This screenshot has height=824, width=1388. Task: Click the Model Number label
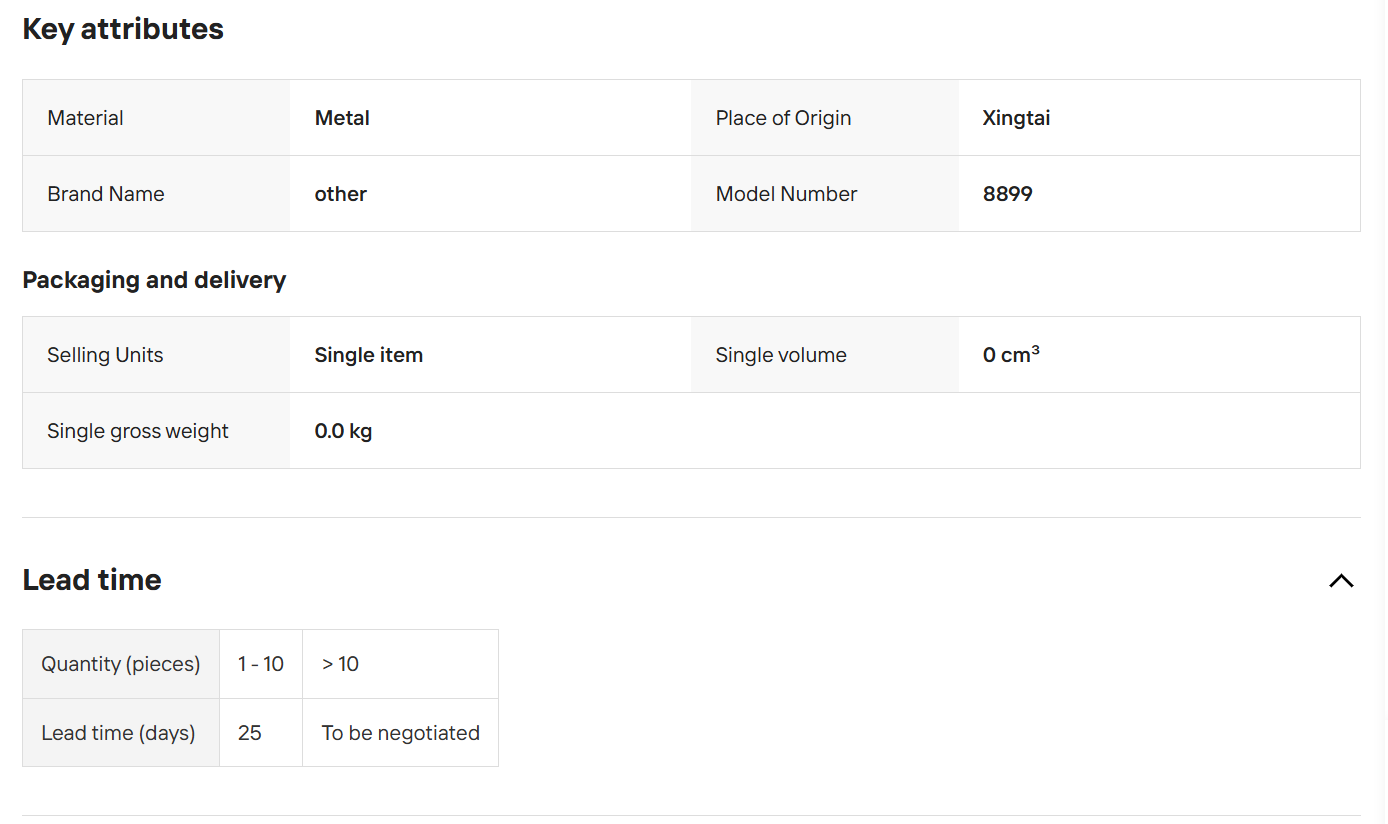coord(786,194)
